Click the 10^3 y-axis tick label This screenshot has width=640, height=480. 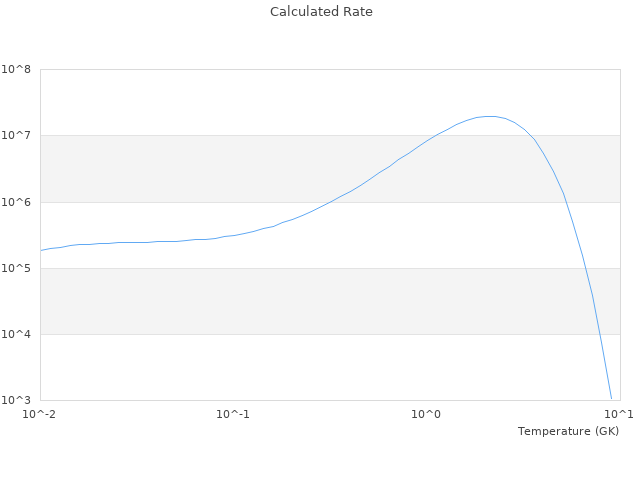click(17, 400)
